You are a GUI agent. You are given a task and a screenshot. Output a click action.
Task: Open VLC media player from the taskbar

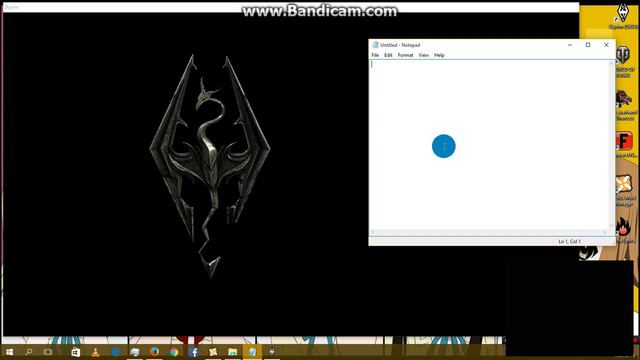95,352
